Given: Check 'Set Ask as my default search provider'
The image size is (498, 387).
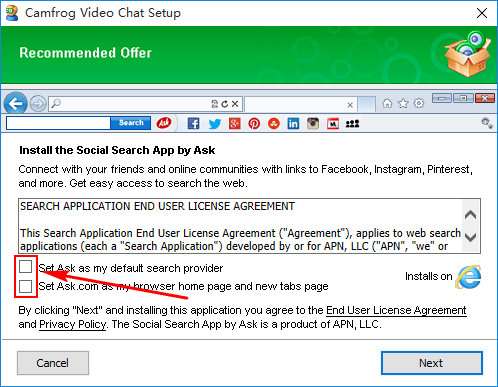Looking at the screenshot, I should (x=25, y=267).
